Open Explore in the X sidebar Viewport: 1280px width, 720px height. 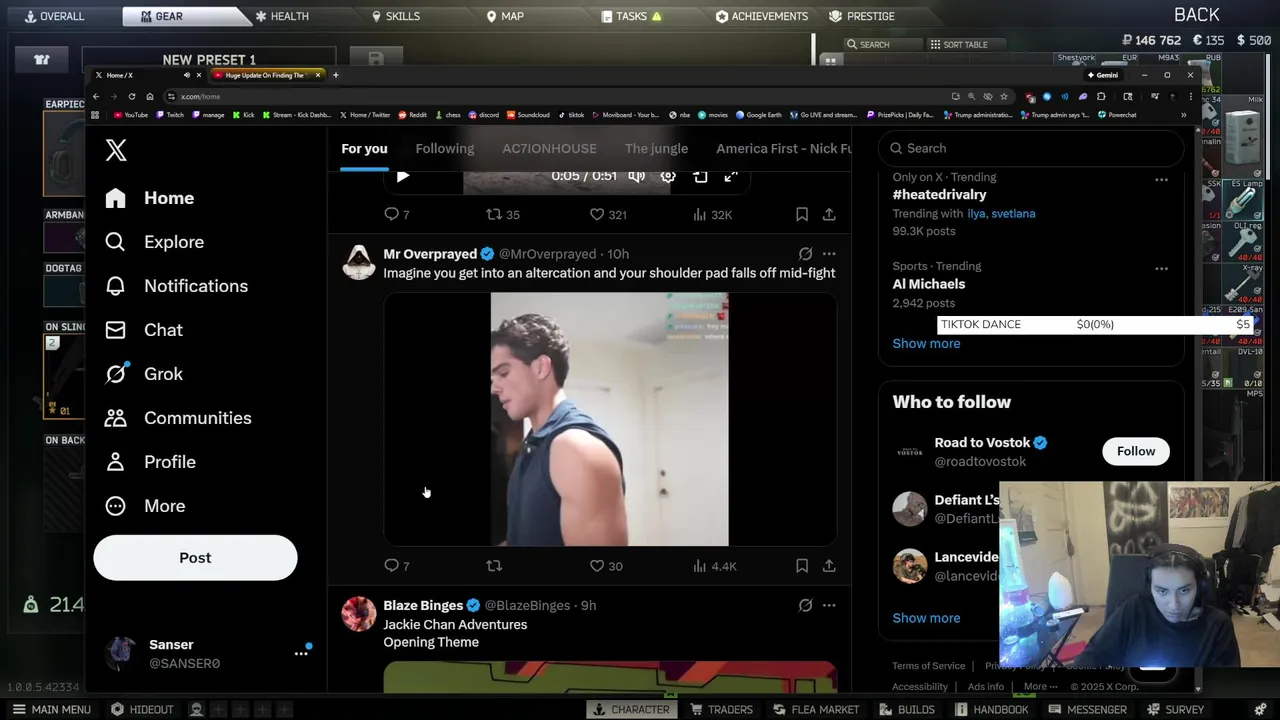155,242
